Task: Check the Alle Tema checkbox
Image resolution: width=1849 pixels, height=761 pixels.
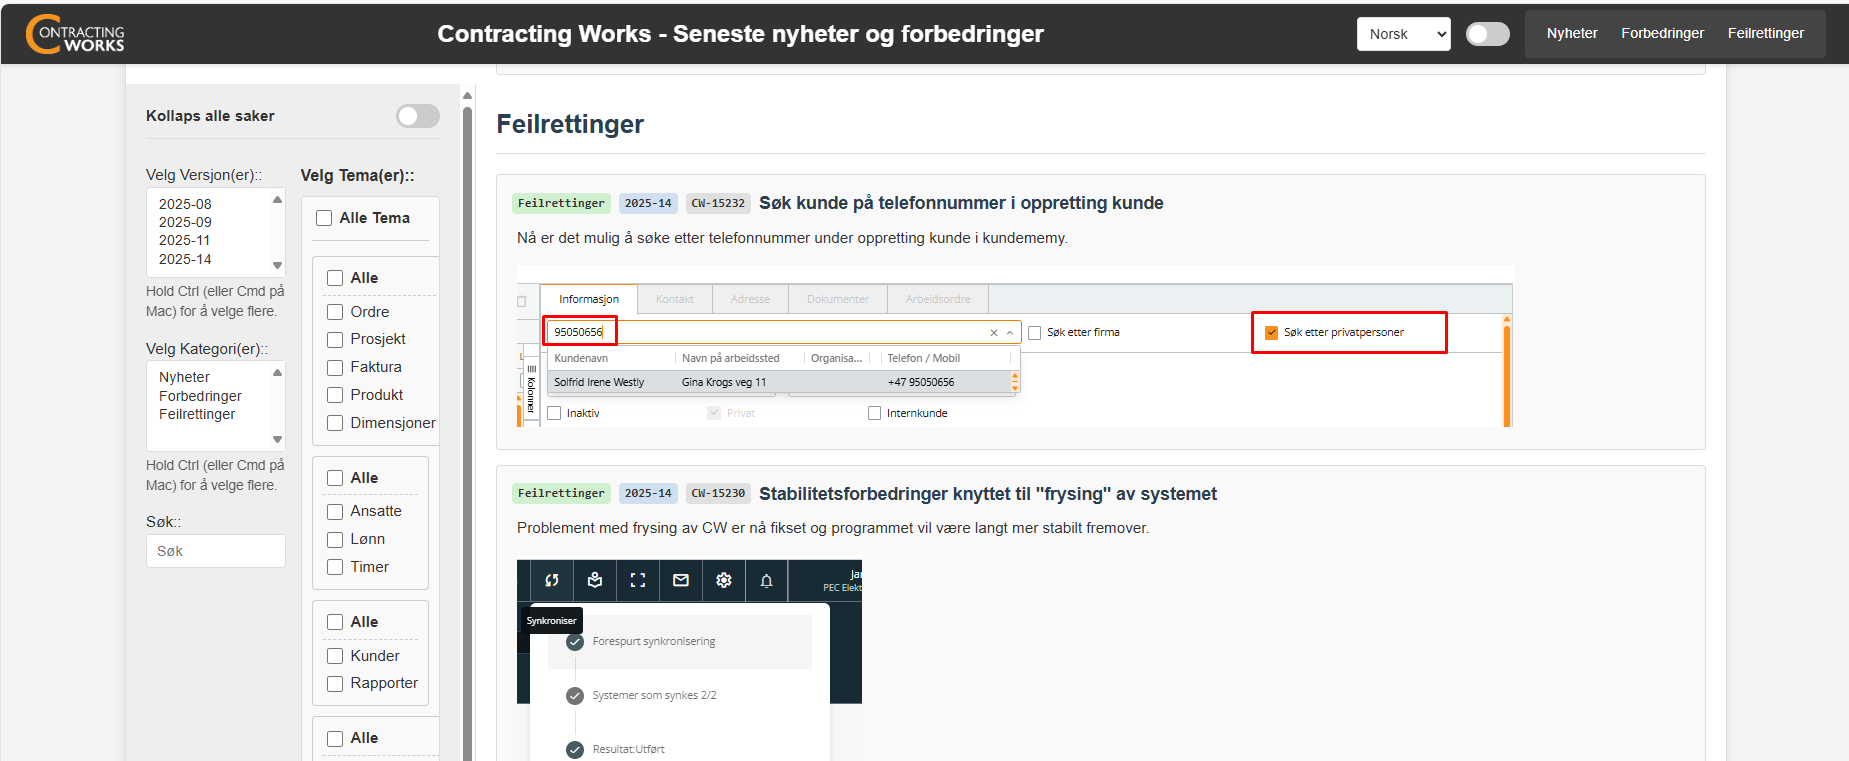Action: (324, 218)
